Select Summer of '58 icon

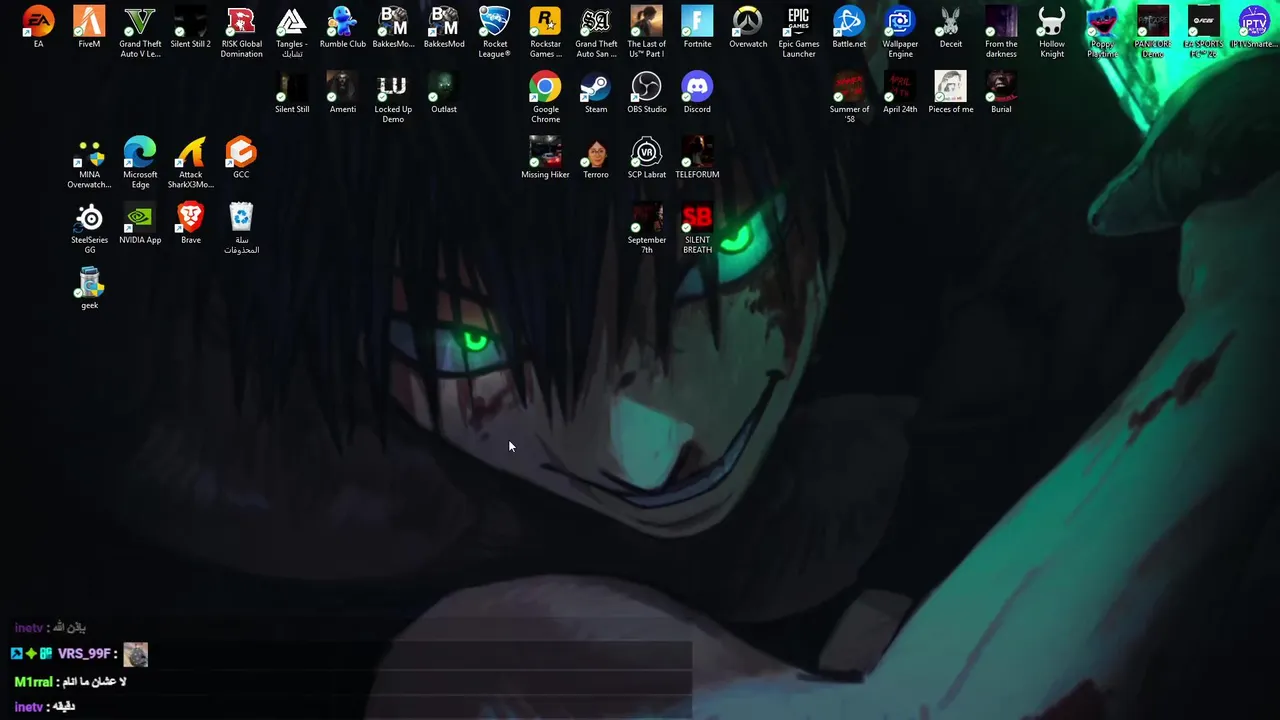point(849,87)
